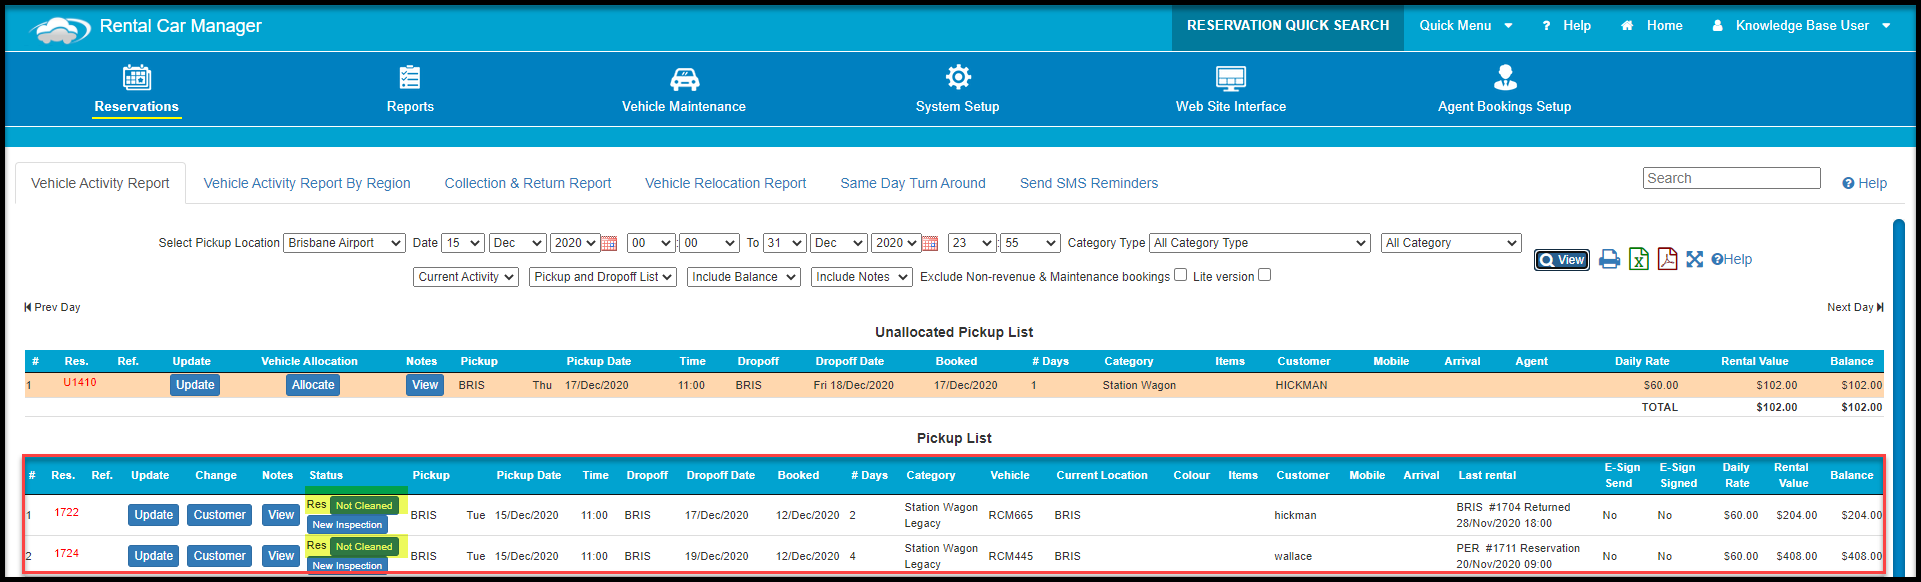Expand the Include Balance dropdown
The image size is (1921, 582).
744,277
